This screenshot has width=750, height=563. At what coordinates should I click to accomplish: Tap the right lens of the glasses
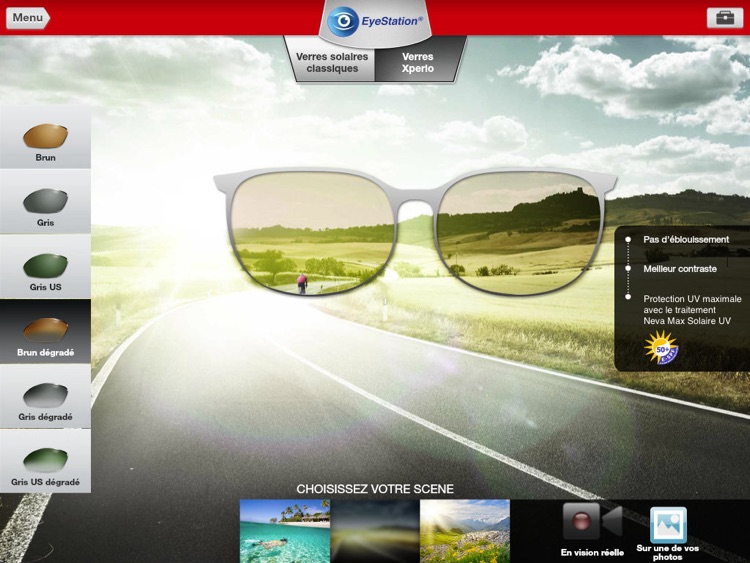(519, 232)
